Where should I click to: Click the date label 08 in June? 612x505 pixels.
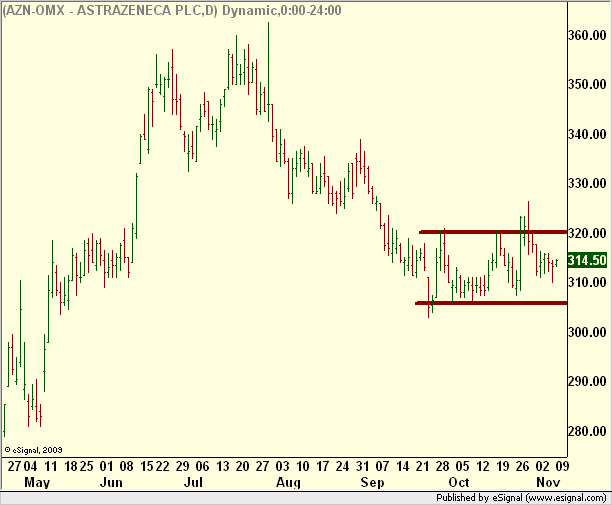click(127, 466)
